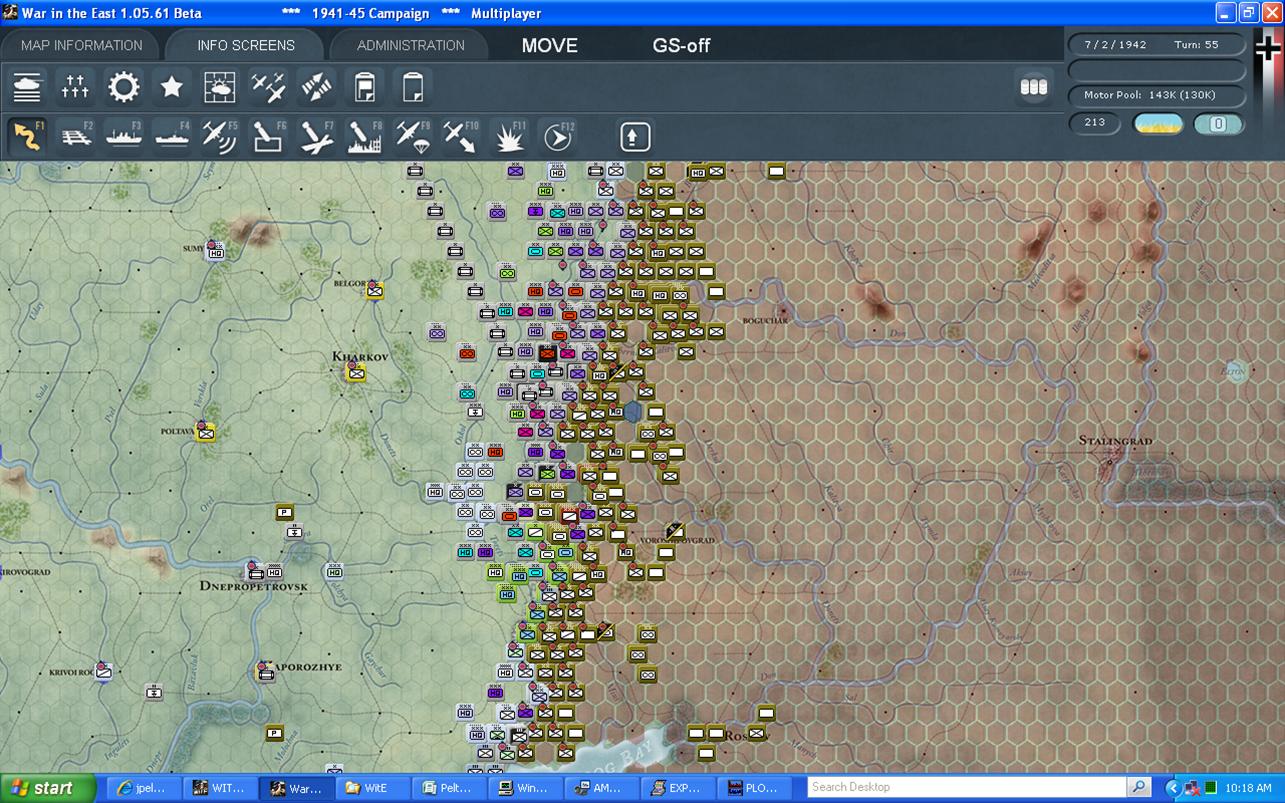This screenshot has height=803, width=1285.
Task: Open the weather map icon
Action: point(220,88)
